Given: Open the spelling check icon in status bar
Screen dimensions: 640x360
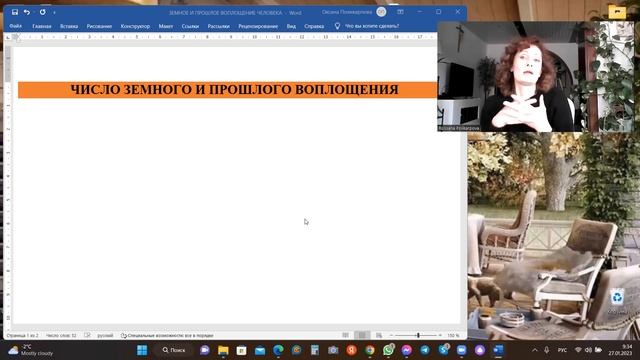Looking at the screenshot, I should 87,336.
